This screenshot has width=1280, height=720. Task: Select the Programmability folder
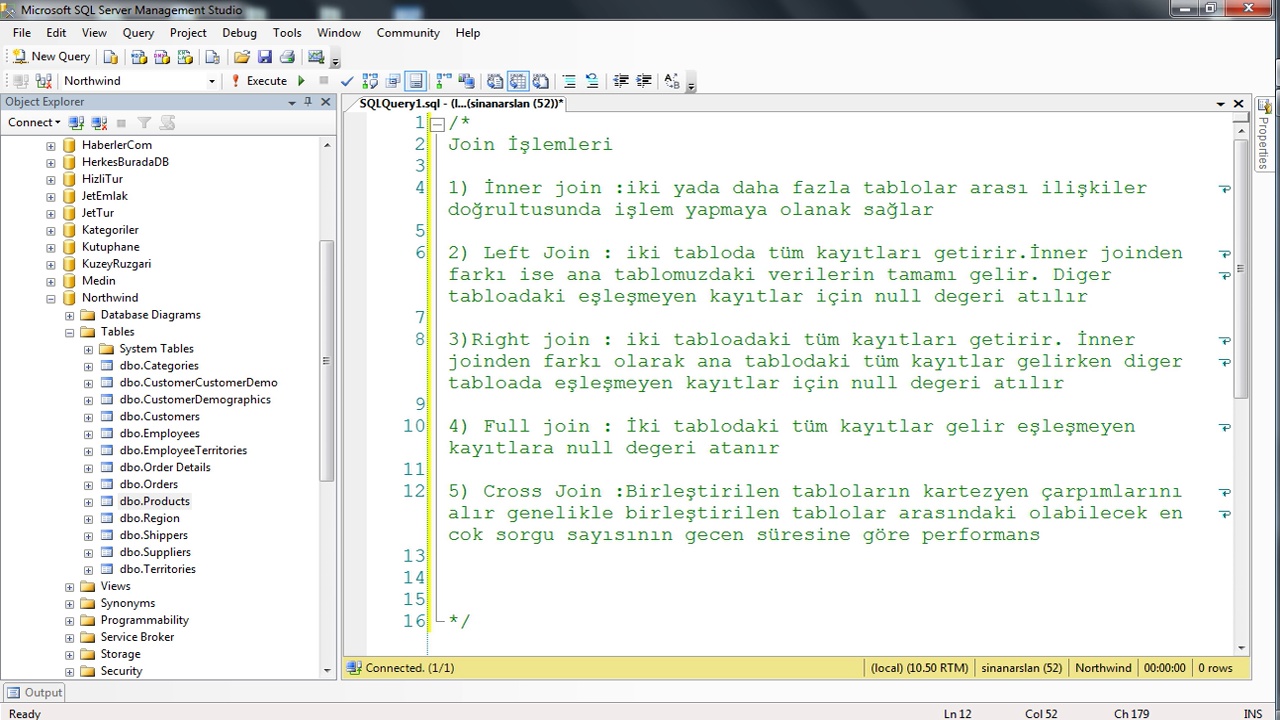[144, 620]
